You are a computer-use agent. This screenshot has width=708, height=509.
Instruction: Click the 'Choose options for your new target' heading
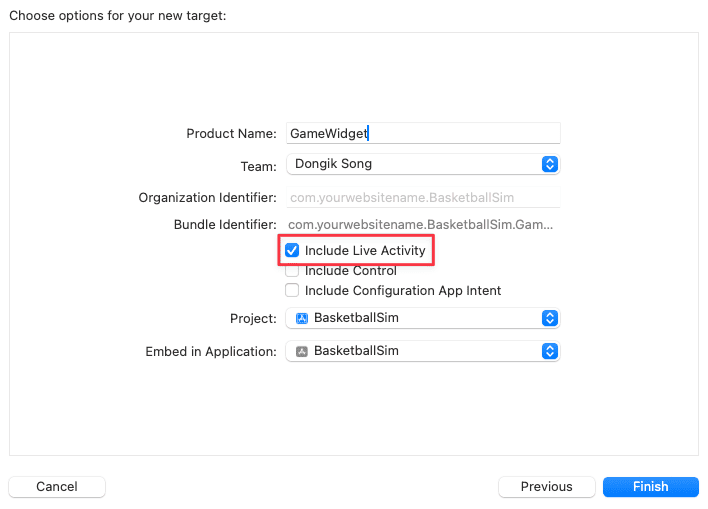click(x=117, y=16)
